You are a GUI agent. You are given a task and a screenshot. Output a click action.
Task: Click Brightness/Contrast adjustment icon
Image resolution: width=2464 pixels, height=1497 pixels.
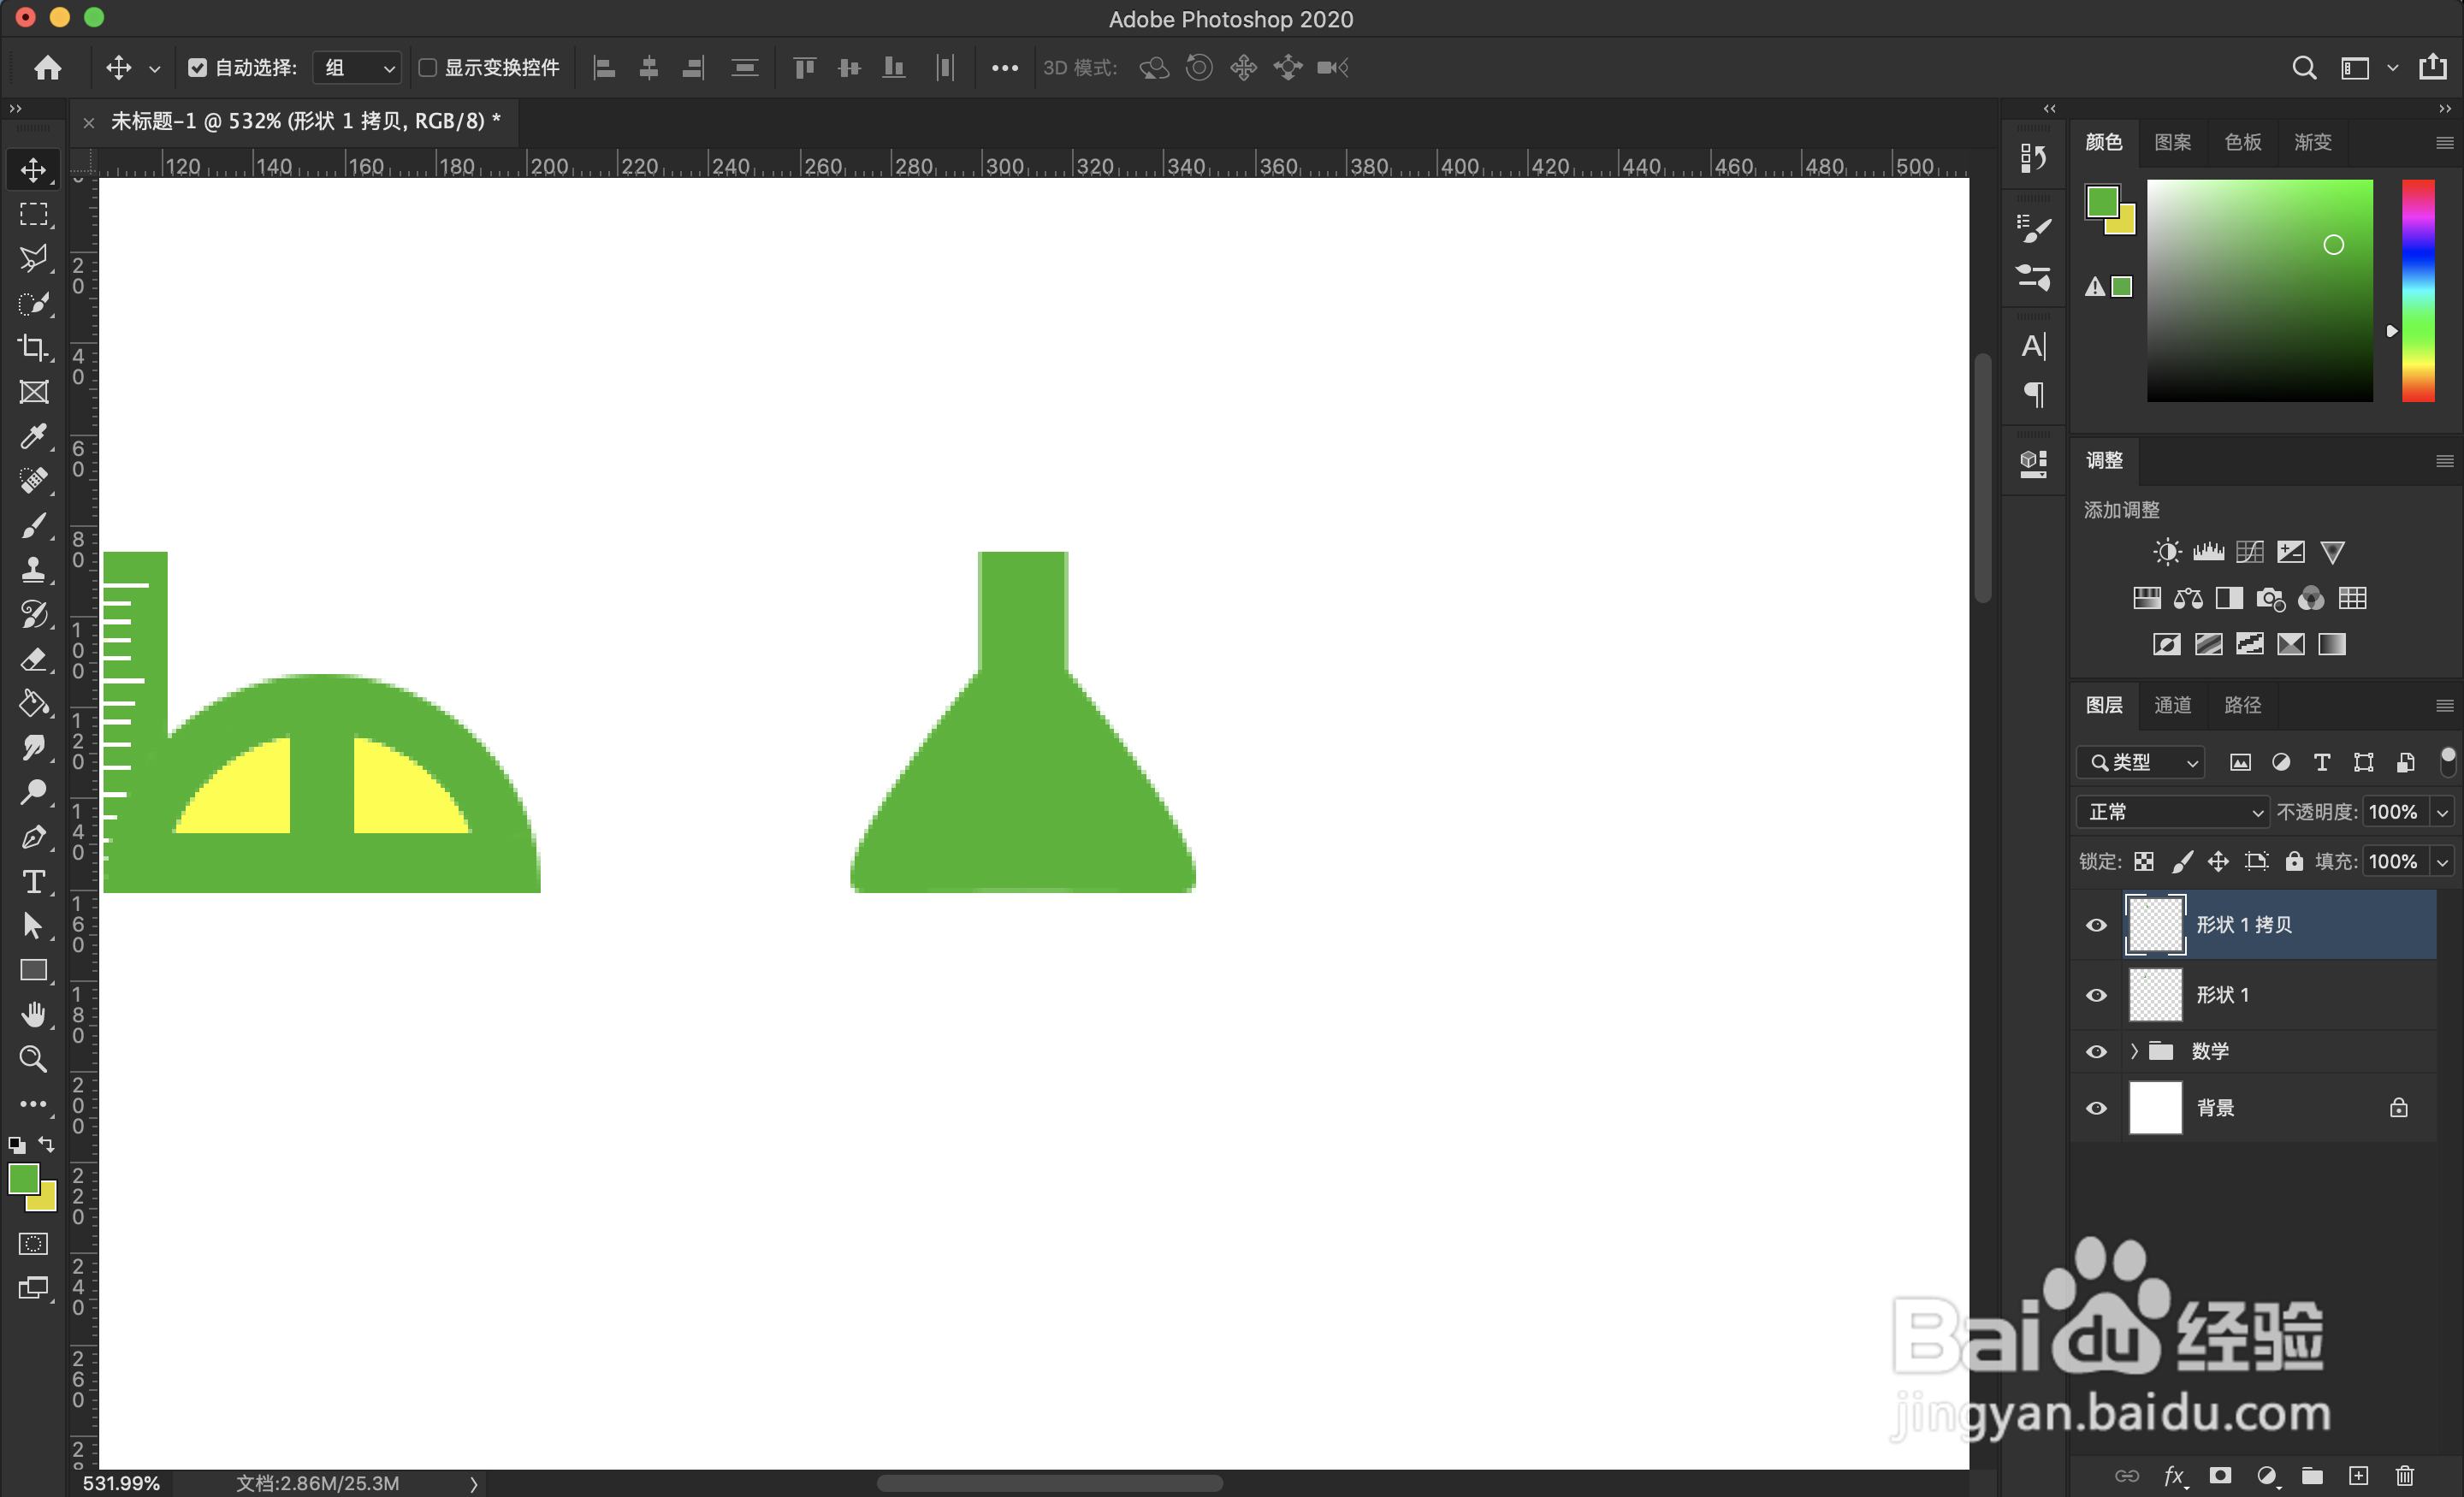click(x=2166, y=552)
